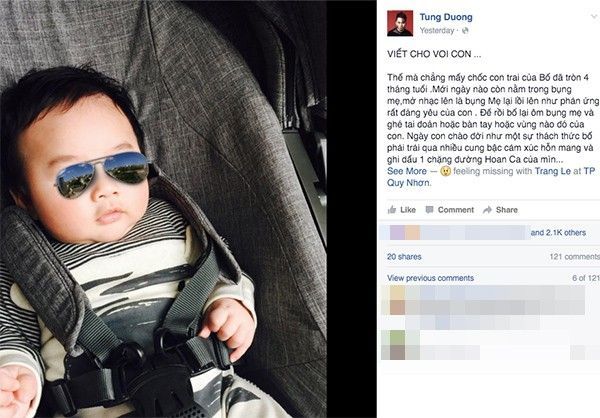Expand the post with See More
Viewport: 600px width, 418px height.
coord(406,171)
